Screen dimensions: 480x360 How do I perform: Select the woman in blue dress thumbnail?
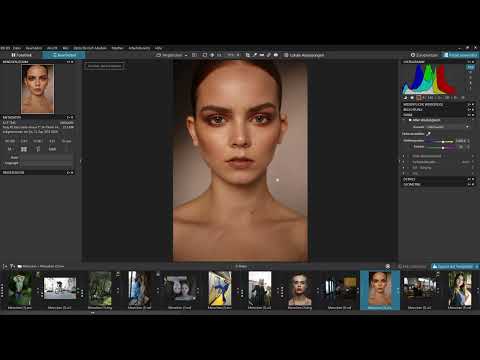point(460,289)
